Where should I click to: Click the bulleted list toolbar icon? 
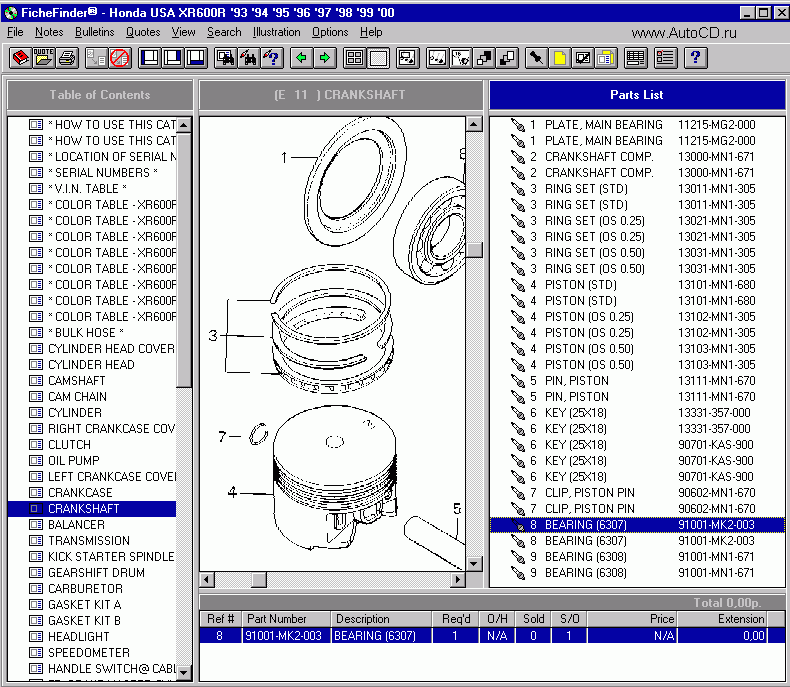tap(665, 58)
